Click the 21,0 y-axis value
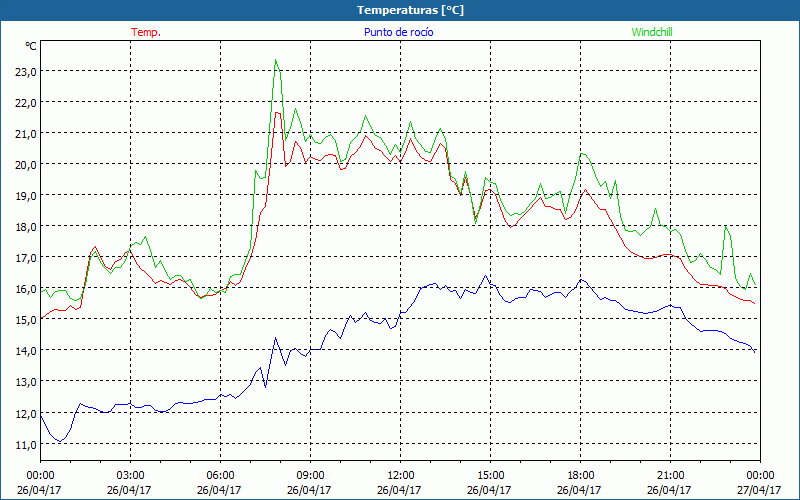This screenshot has width=800, height=500. pyautogui.click(x=26, y=134)
